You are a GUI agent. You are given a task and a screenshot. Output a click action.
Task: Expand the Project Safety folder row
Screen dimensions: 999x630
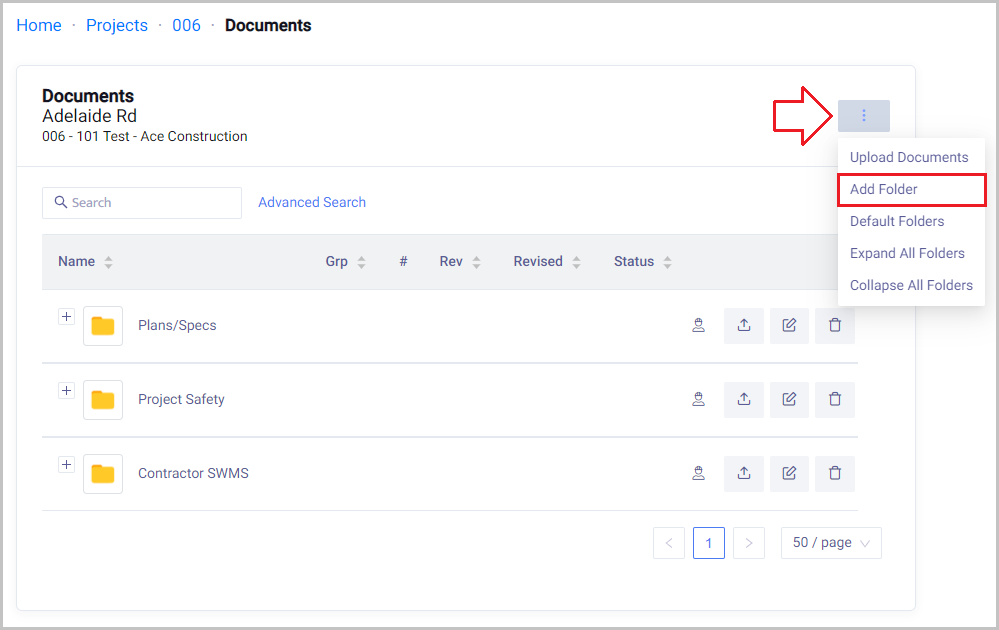click(x=66, y=391)
